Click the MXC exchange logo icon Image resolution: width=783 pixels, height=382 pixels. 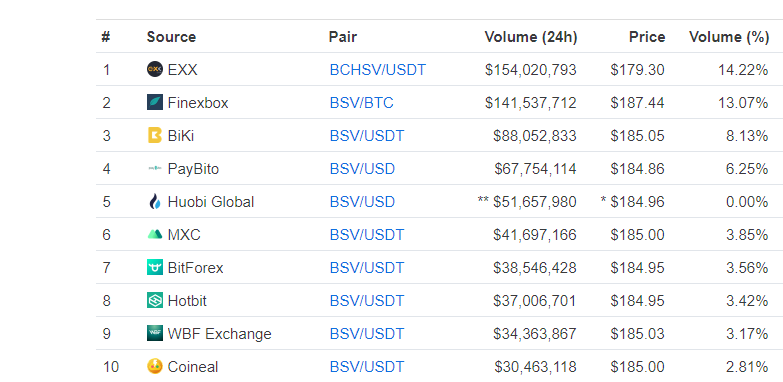155,234
